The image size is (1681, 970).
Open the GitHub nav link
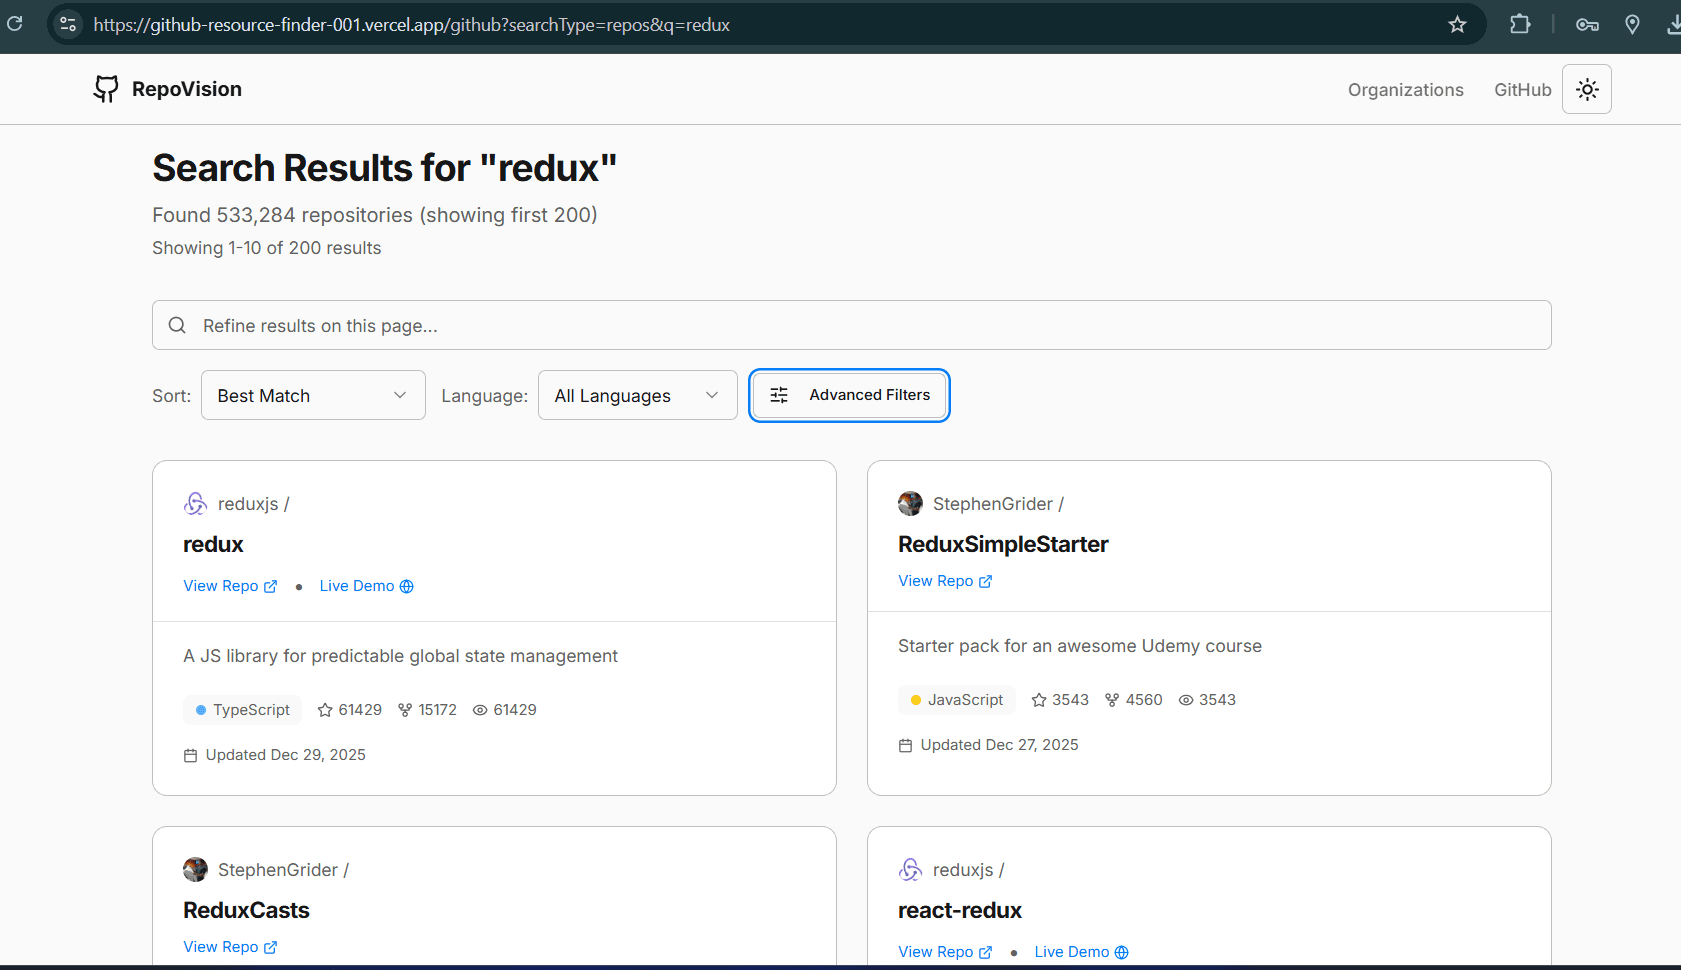(1522, 90)
